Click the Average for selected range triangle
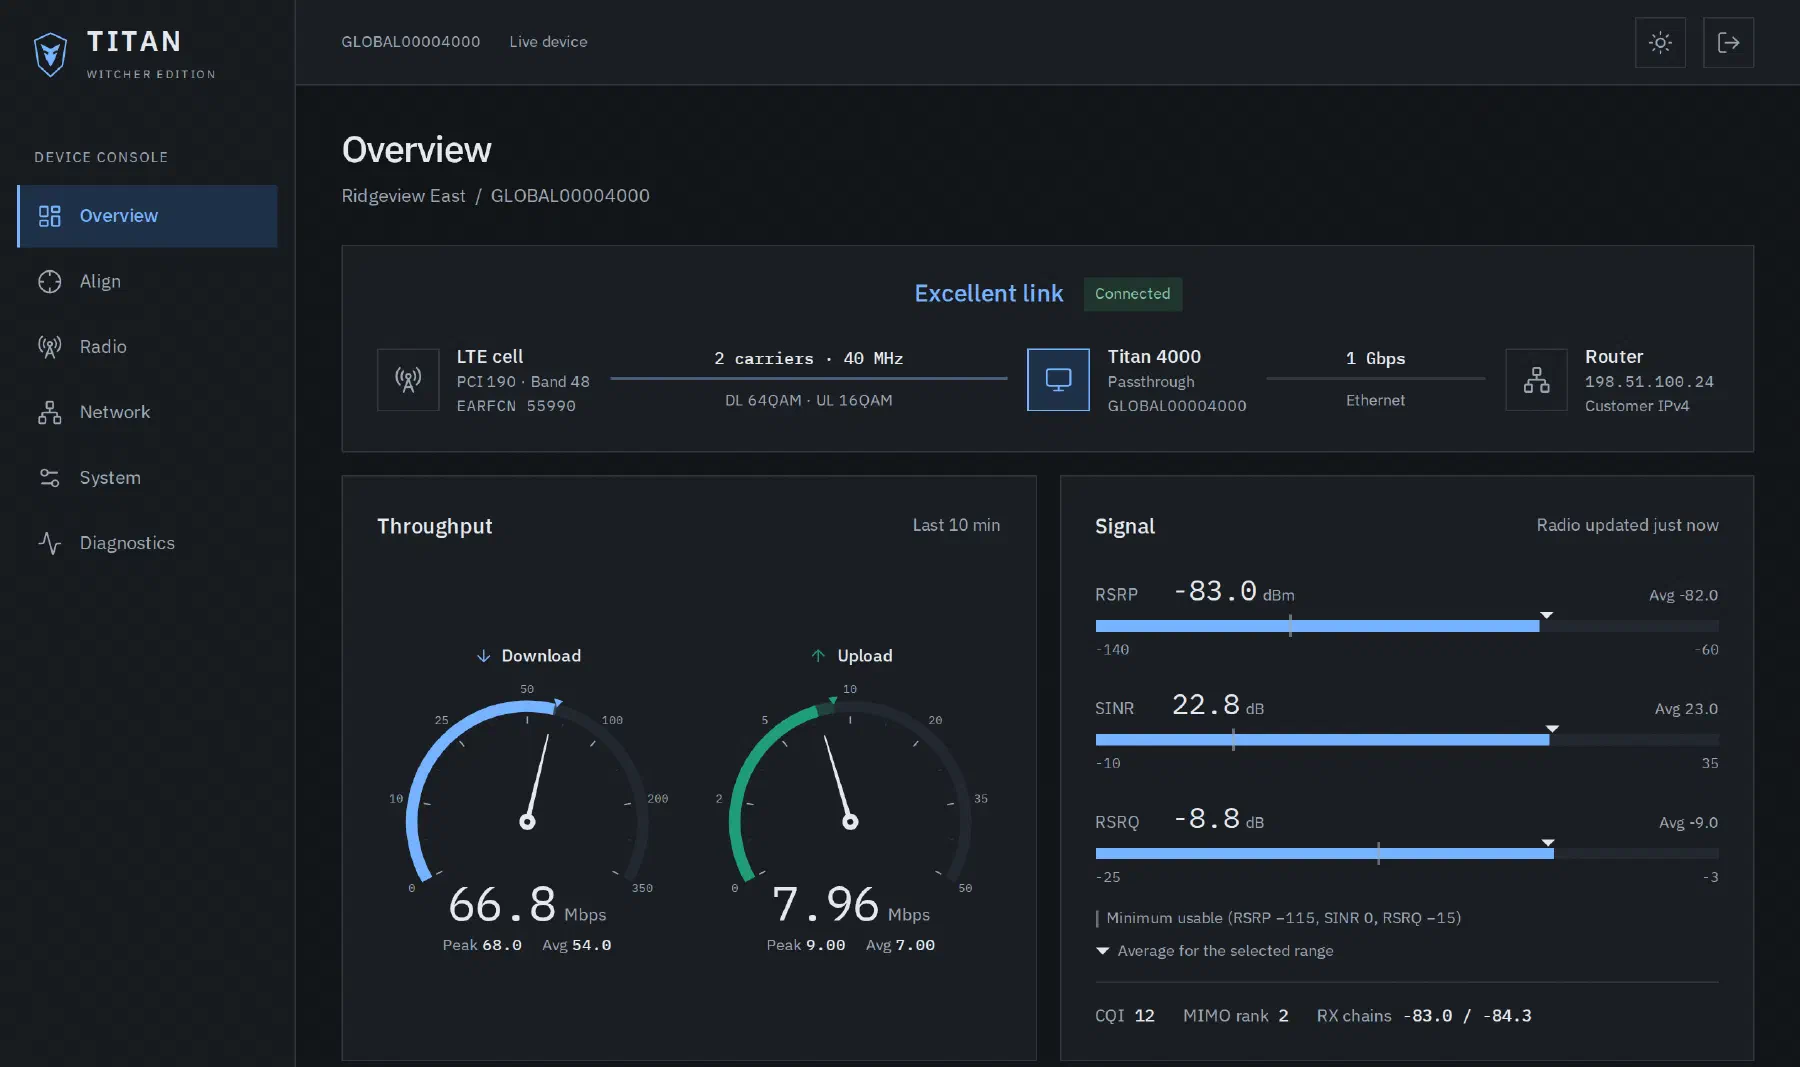The width and height of the screenshot is (1800, 1067). click(1103, 951)
